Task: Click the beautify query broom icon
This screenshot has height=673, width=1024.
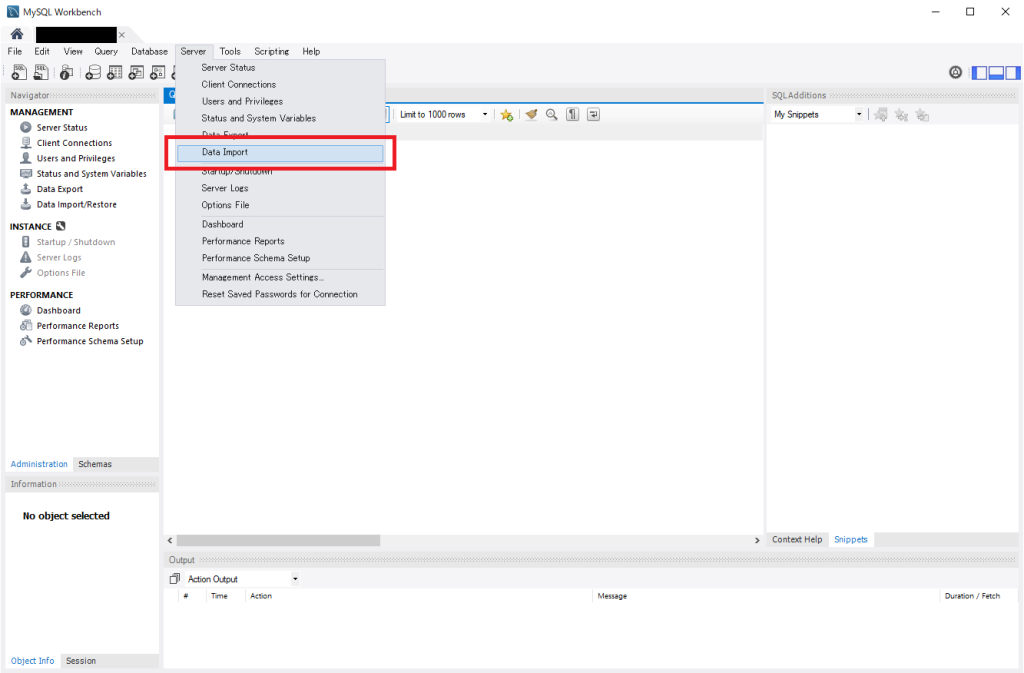Action: (x=530, y=114)
